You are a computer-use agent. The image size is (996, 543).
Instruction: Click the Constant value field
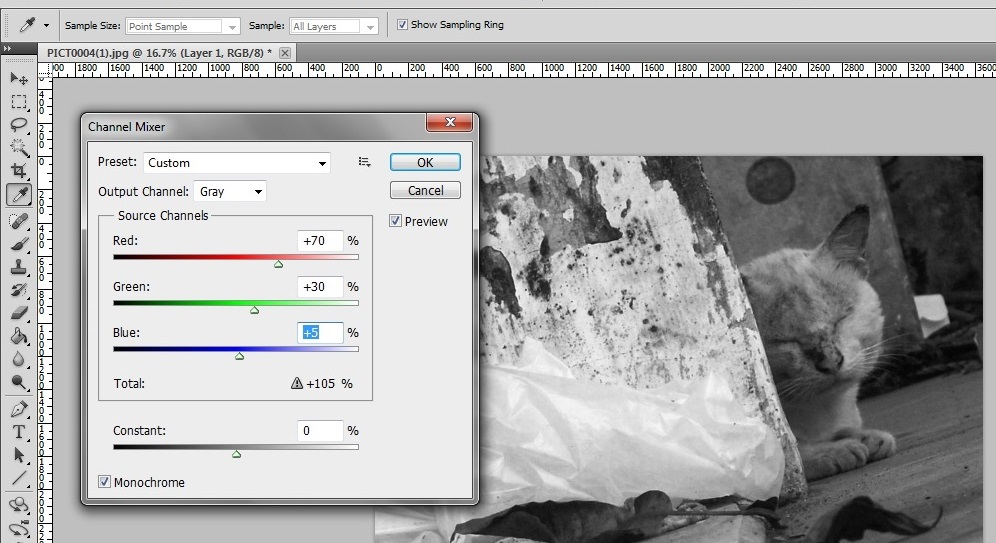[320, 431]
